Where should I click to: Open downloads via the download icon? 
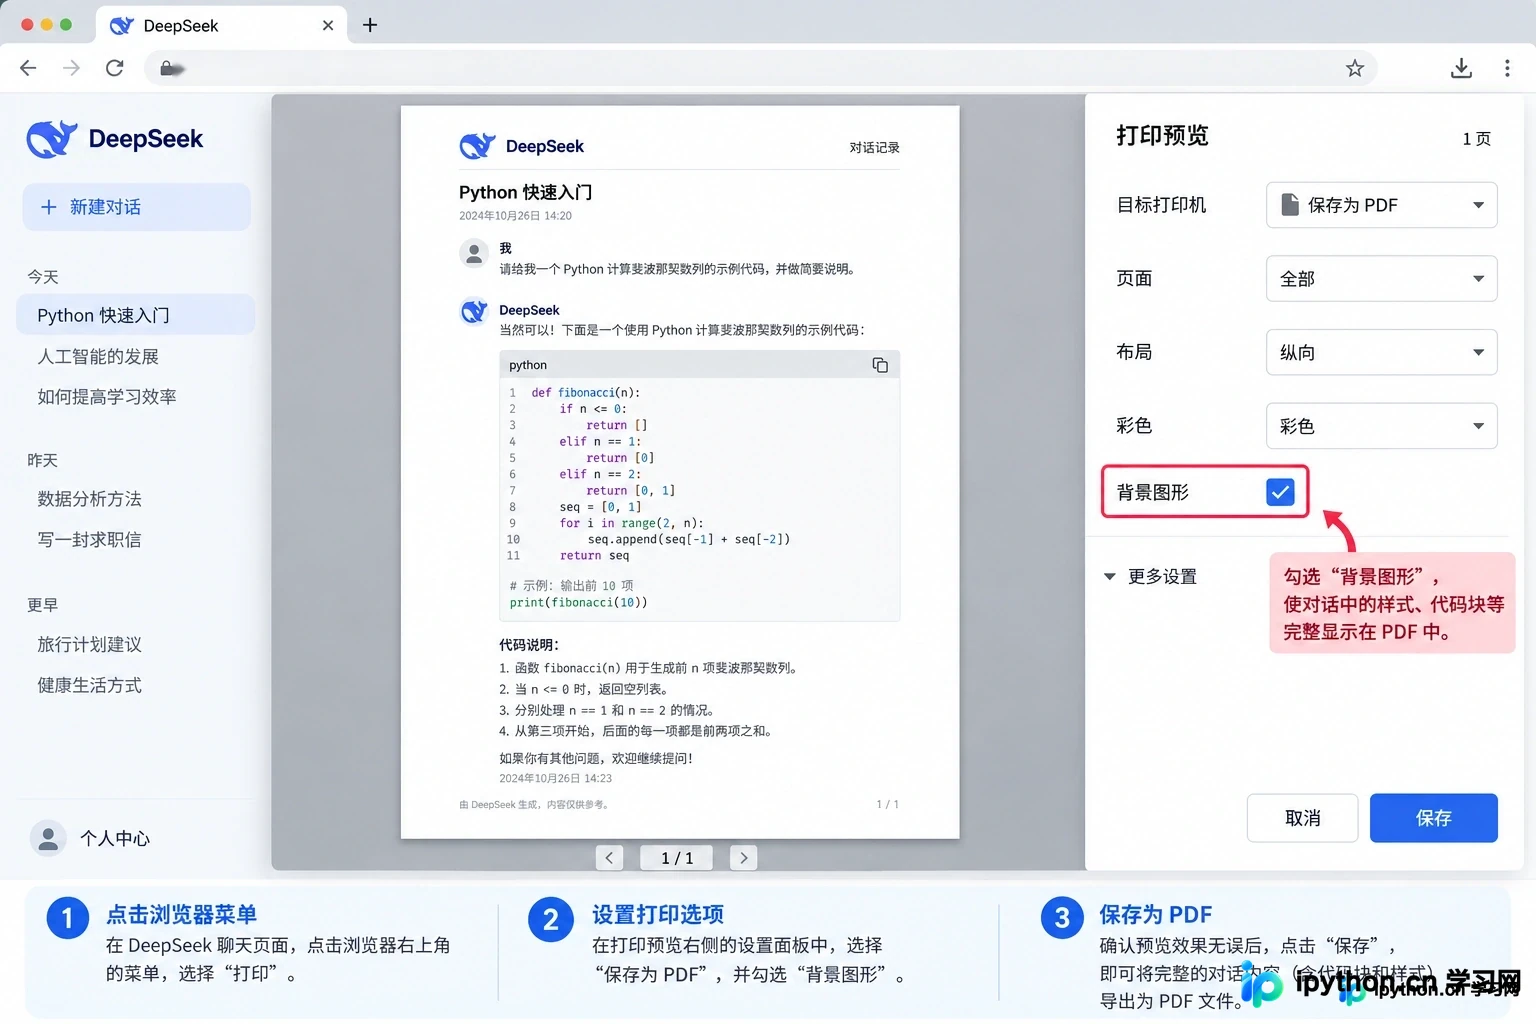1461,68
